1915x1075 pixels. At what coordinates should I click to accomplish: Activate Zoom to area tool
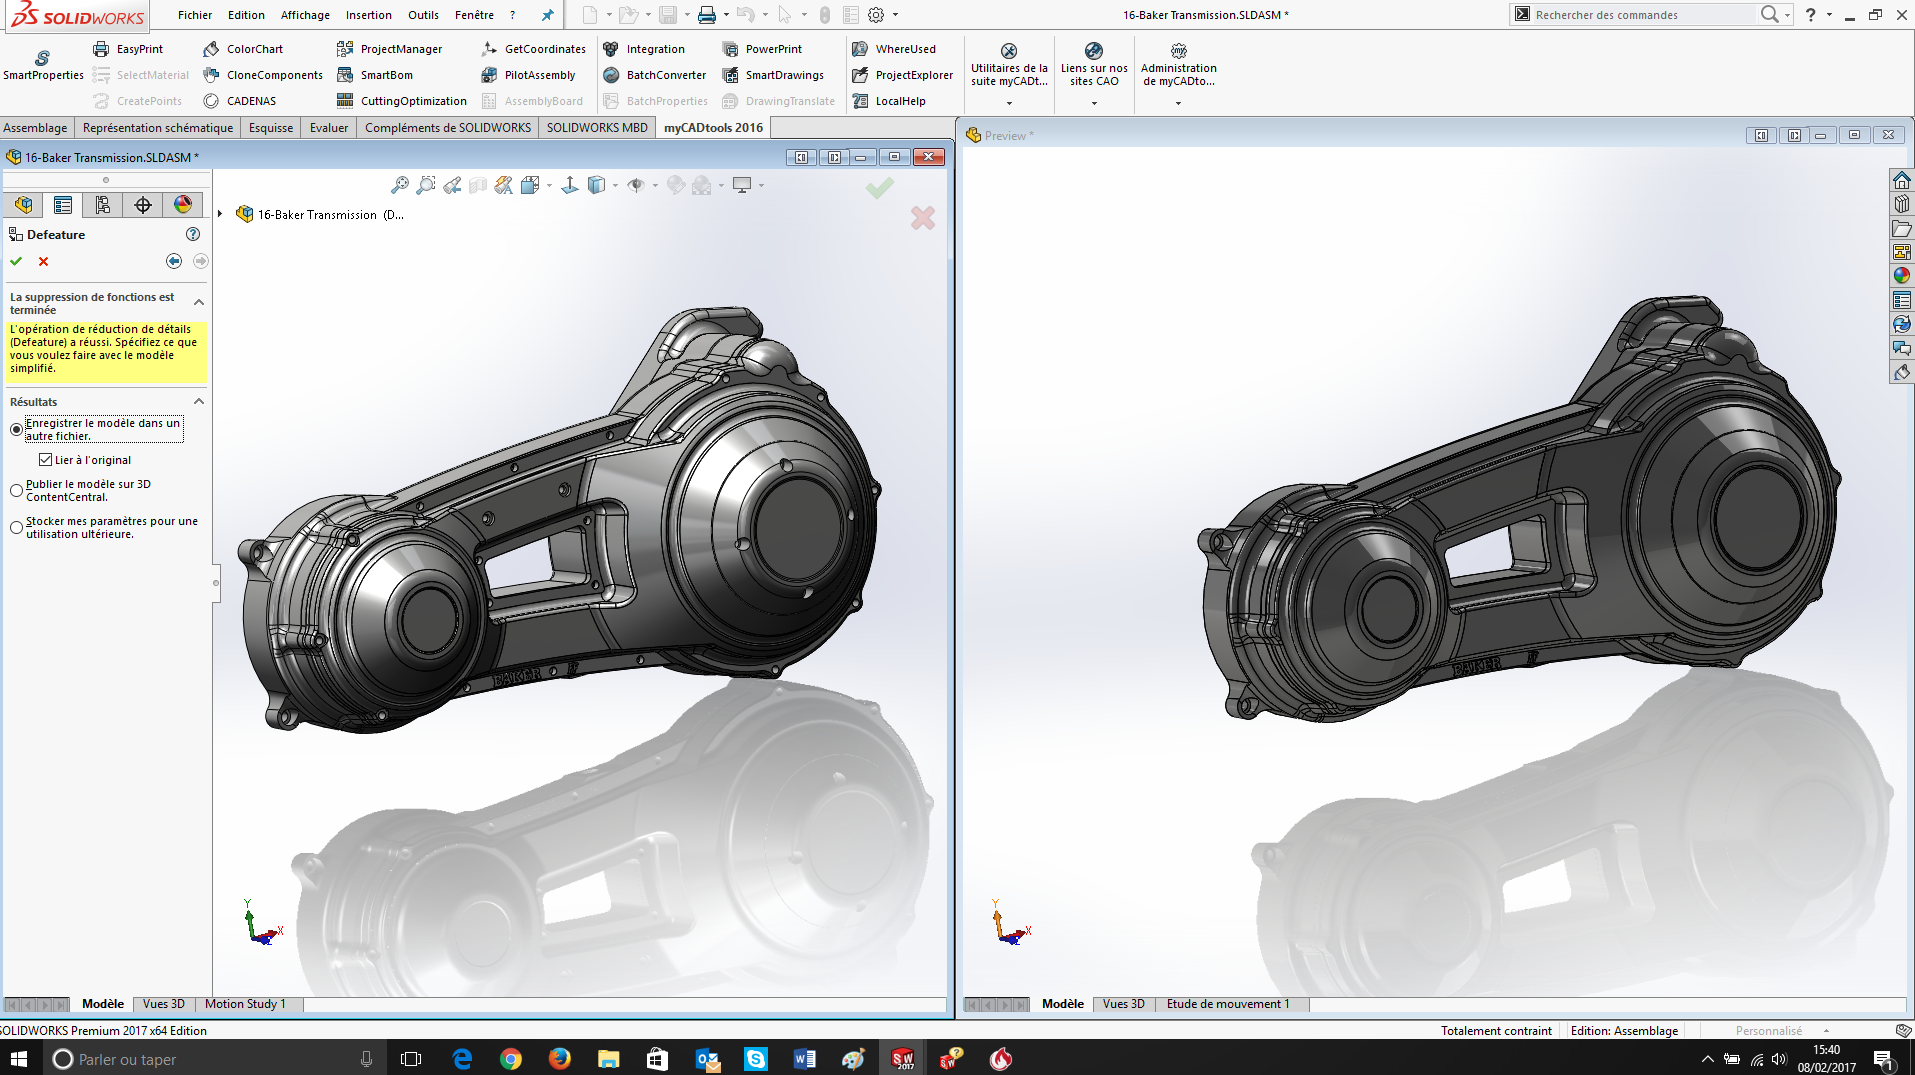[426, 185]
